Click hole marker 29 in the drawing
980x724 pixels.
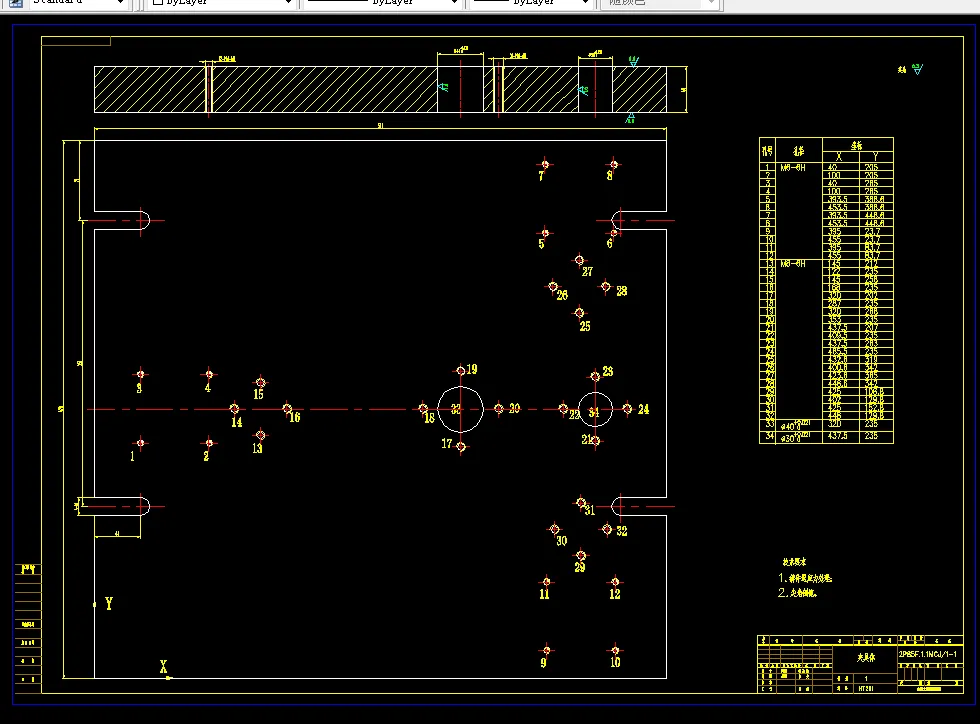click(581, 555)
